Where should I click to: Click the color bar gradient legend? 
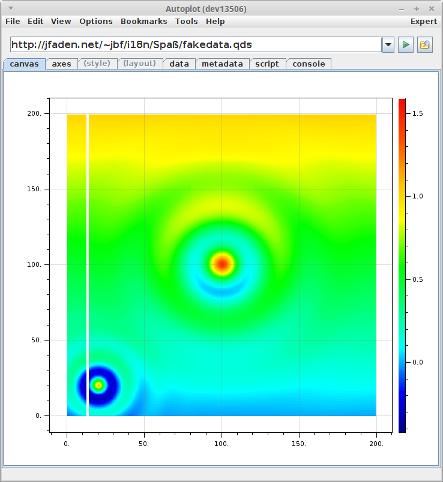(x=402, y=265)
